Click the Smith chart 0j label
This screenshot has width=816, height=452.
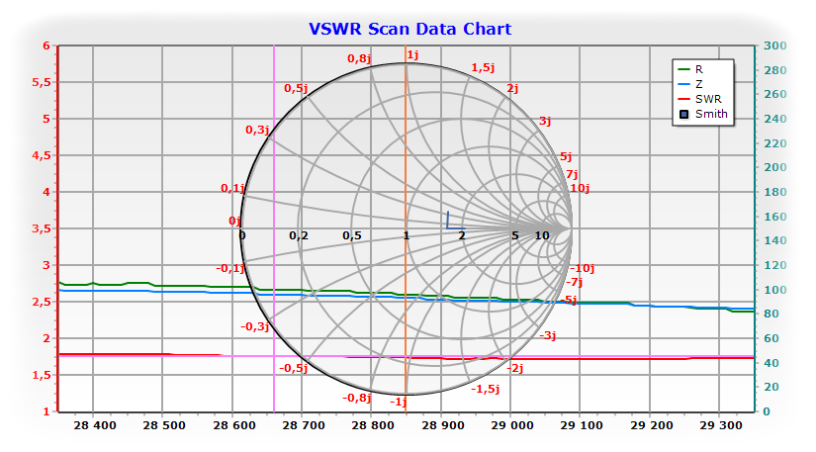coord(235,222)
